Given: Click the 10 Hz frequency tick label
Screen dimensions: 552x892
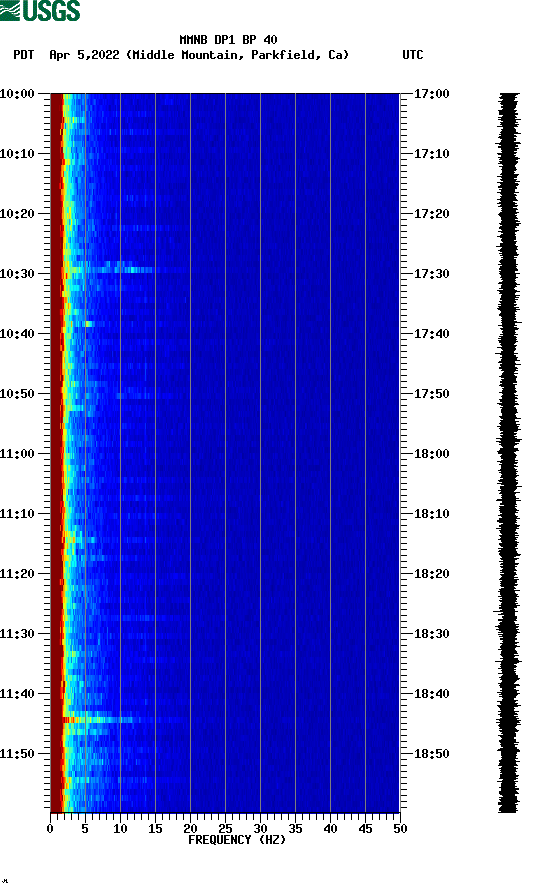Looking at the screenshot, I should click(120, 829).
